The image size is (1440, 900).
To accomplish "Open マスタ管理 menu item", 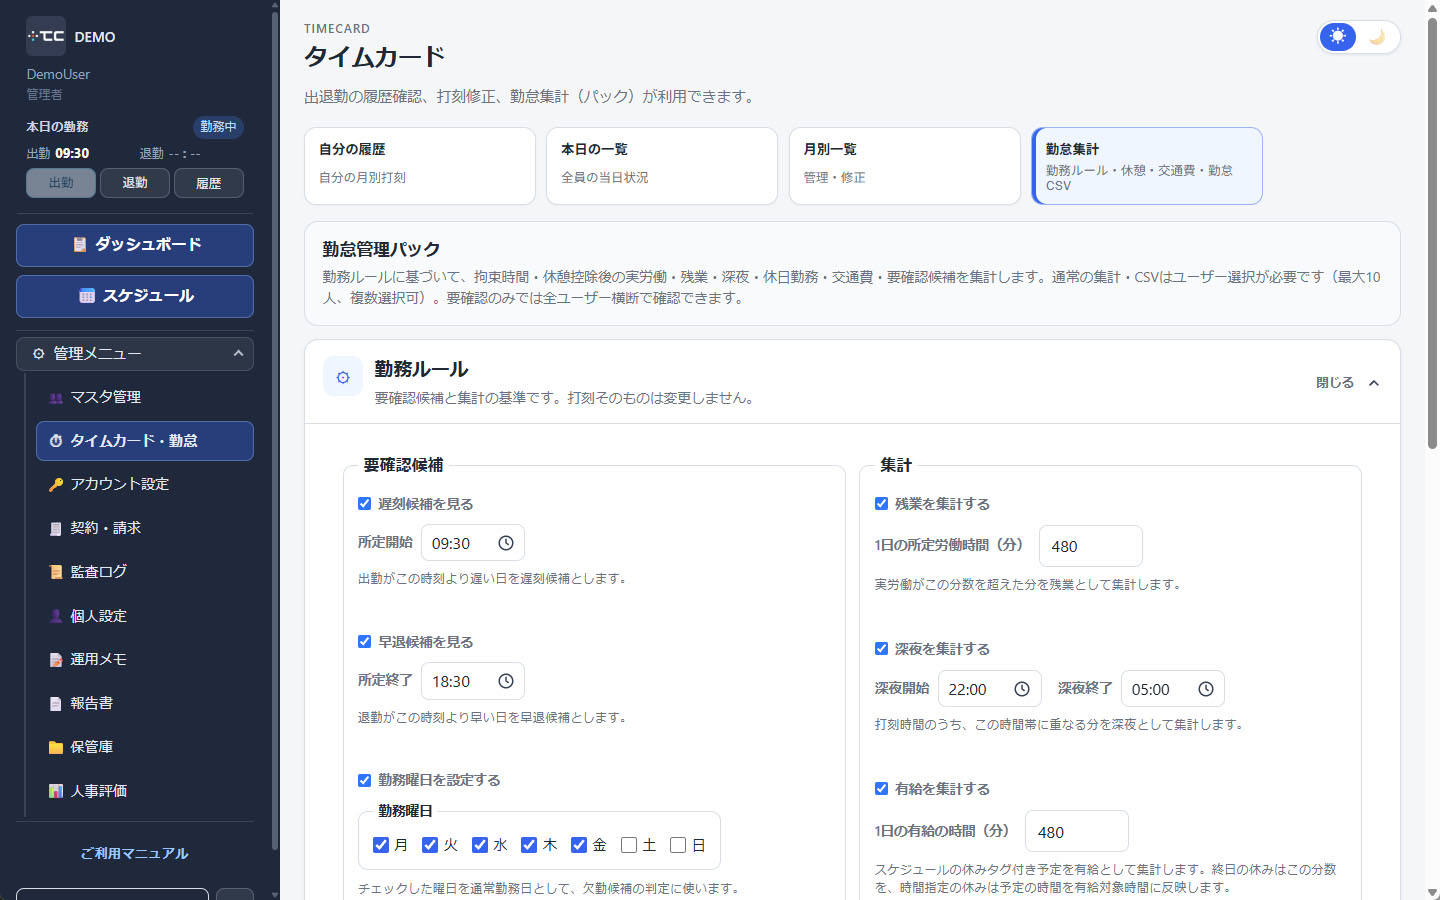I will pos(145,397).
